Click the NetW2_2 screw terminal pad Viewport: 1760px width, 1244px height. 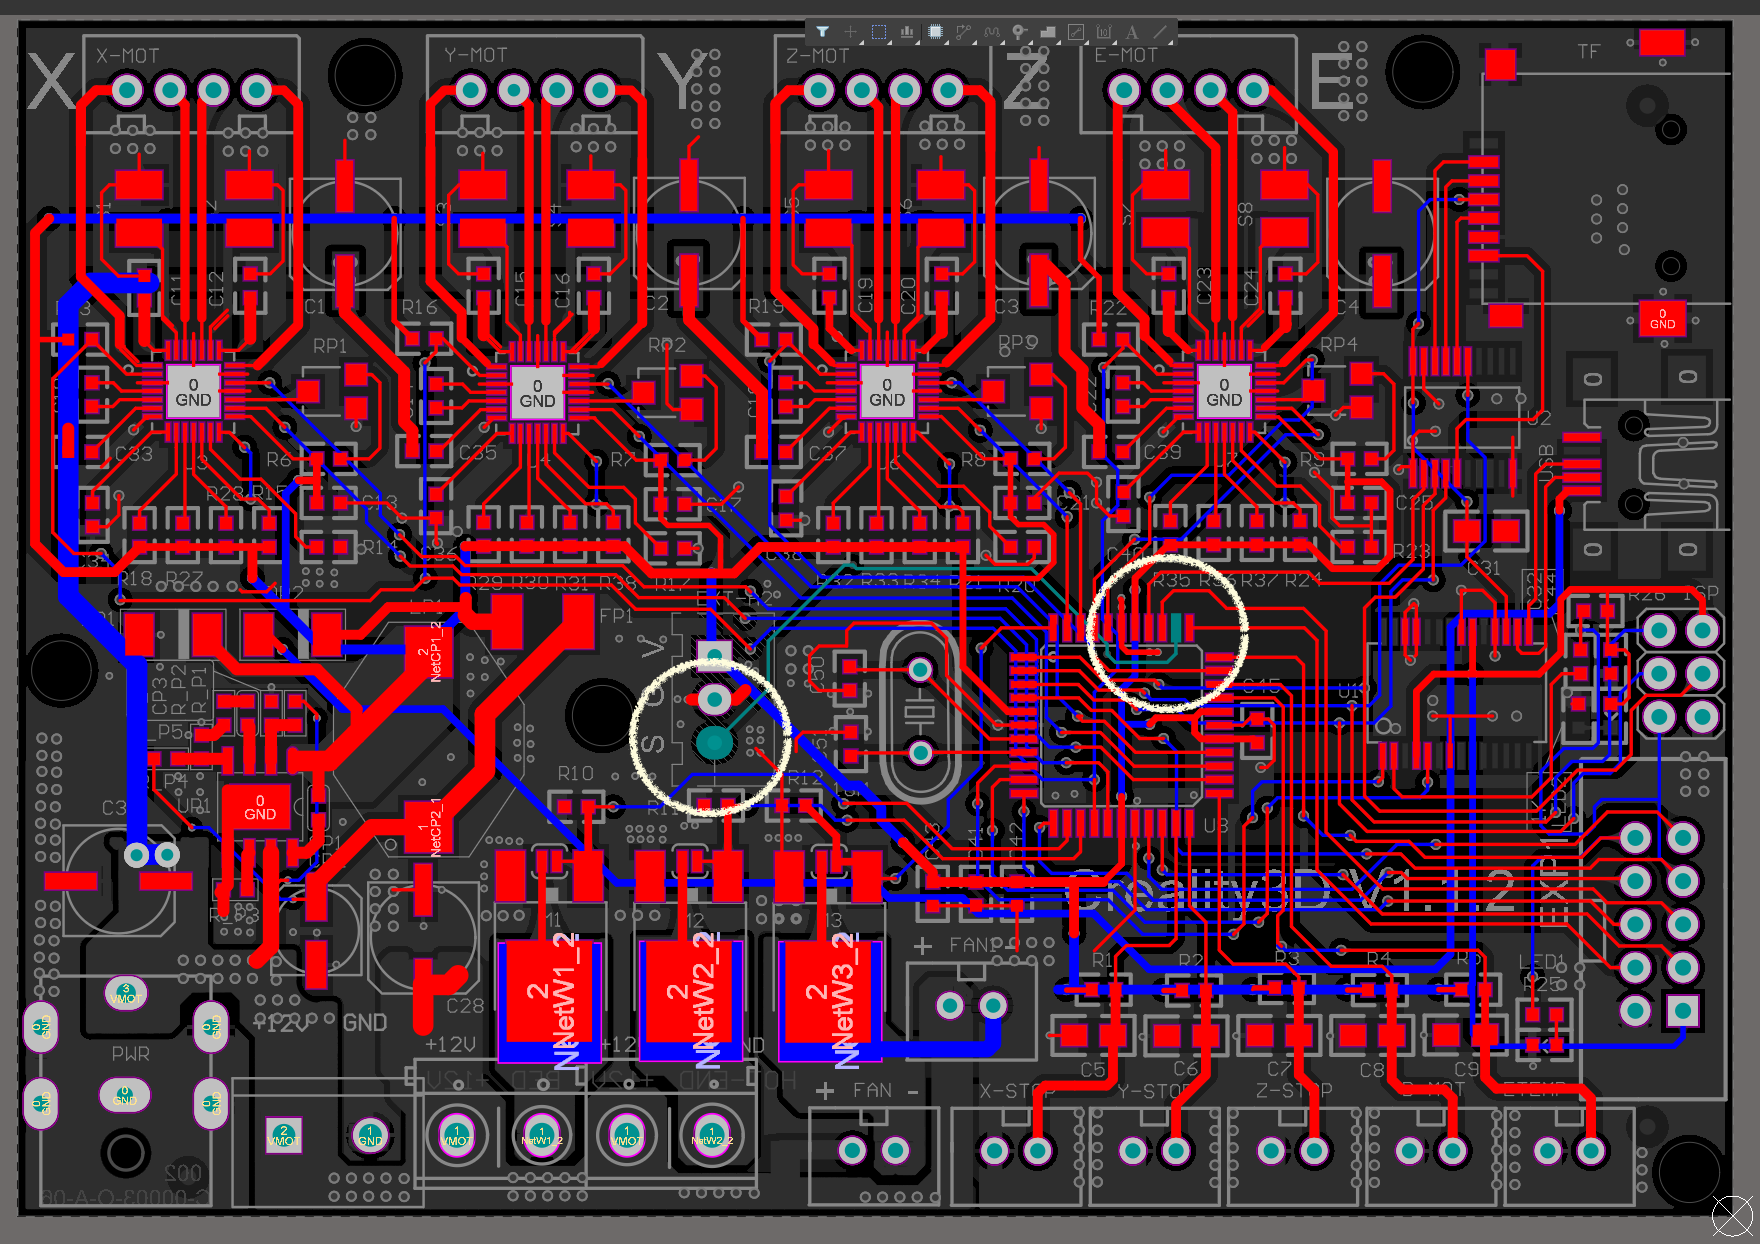pos(712,1135)
